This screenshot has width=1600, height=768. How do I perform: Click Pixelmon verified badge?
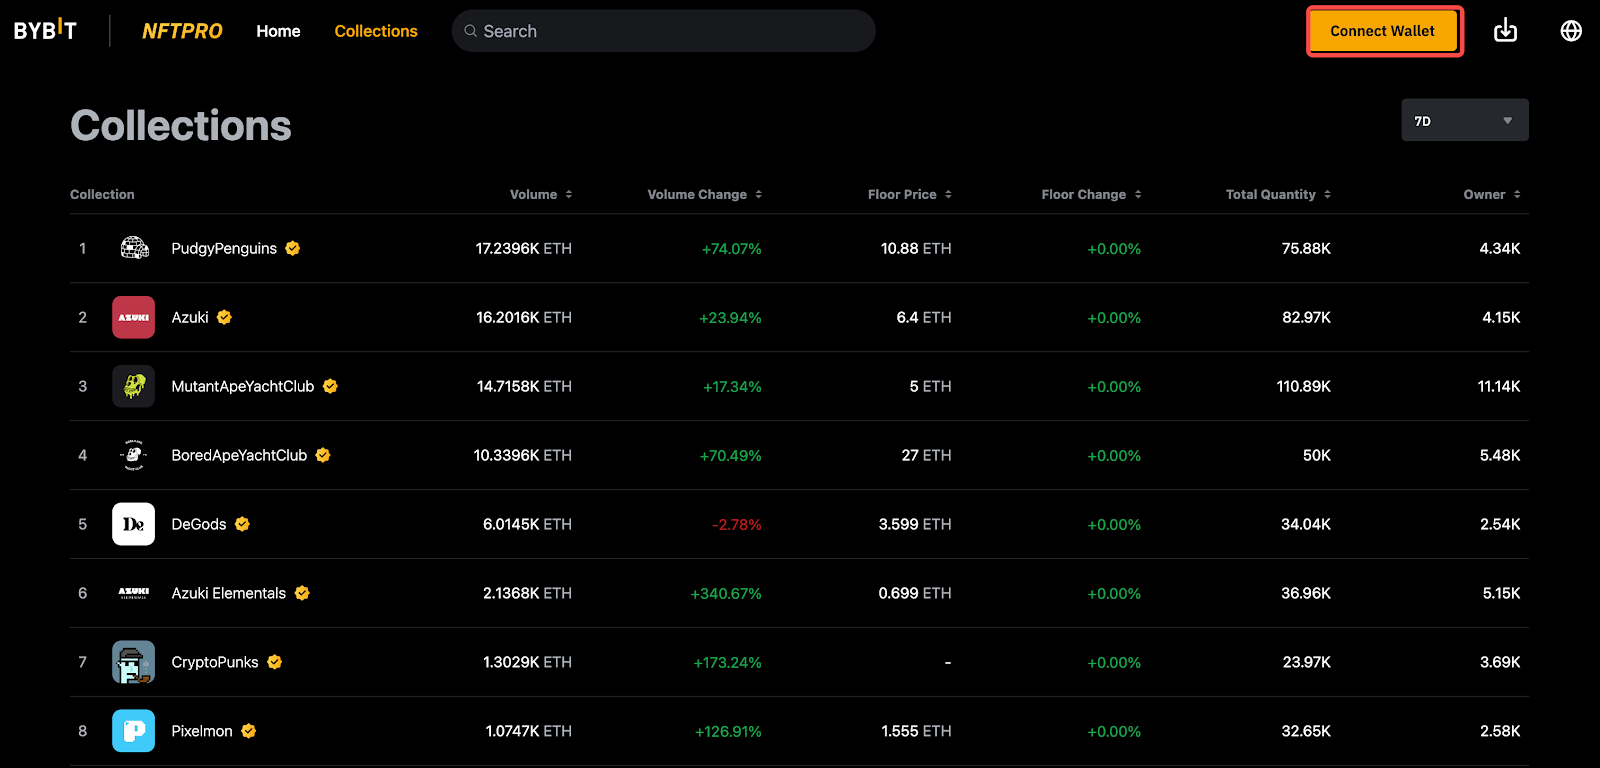(x=248, y=731)
